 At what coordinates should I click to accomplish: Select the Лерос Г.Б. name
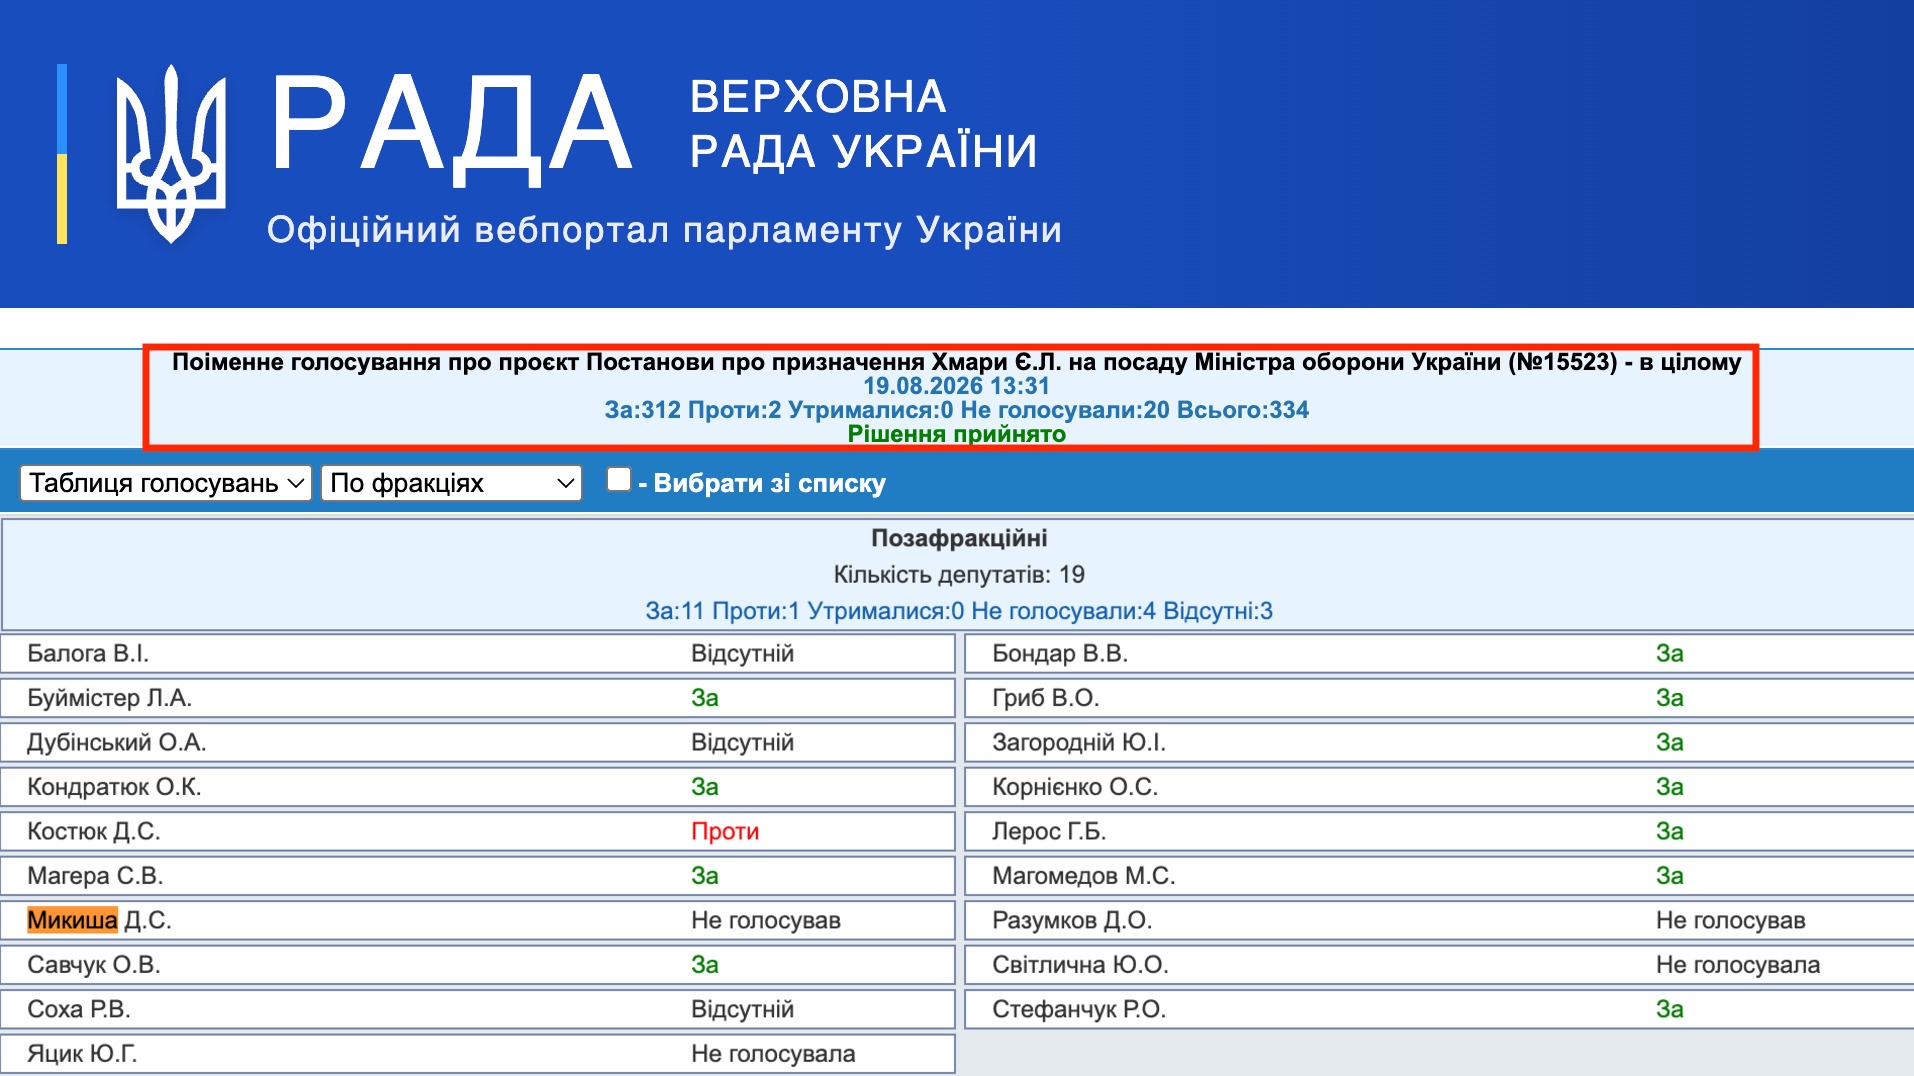click(x=1049, y=831)
